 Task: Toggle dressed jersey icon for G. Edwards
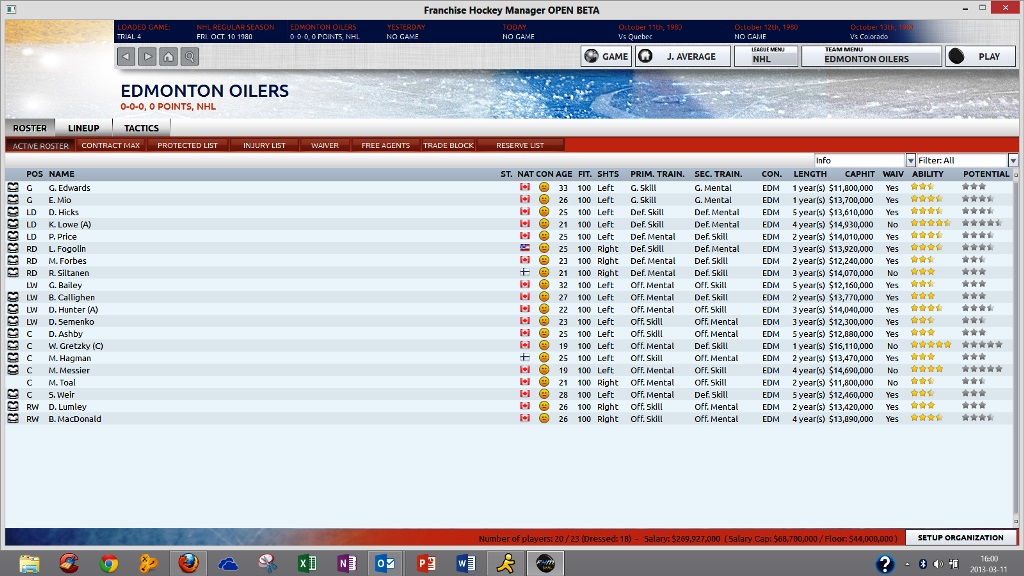(13, 187)
